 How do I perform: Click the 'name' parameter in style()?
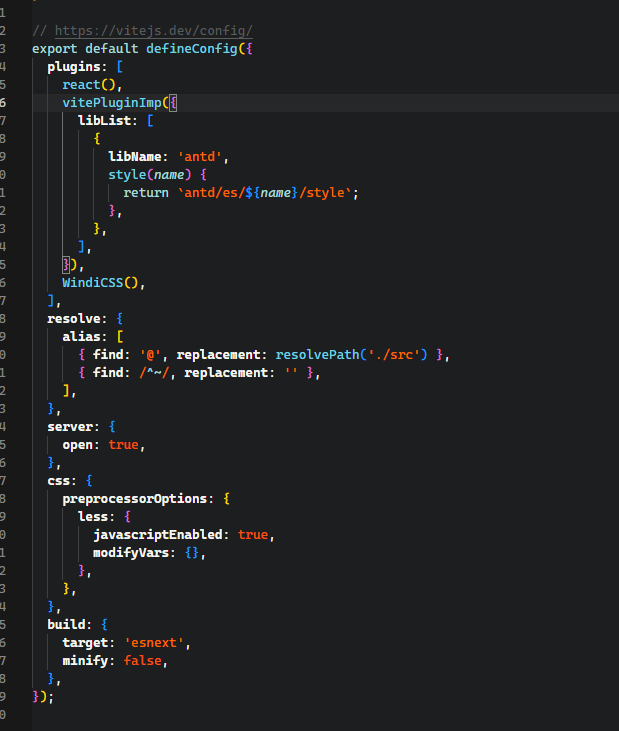169,175
